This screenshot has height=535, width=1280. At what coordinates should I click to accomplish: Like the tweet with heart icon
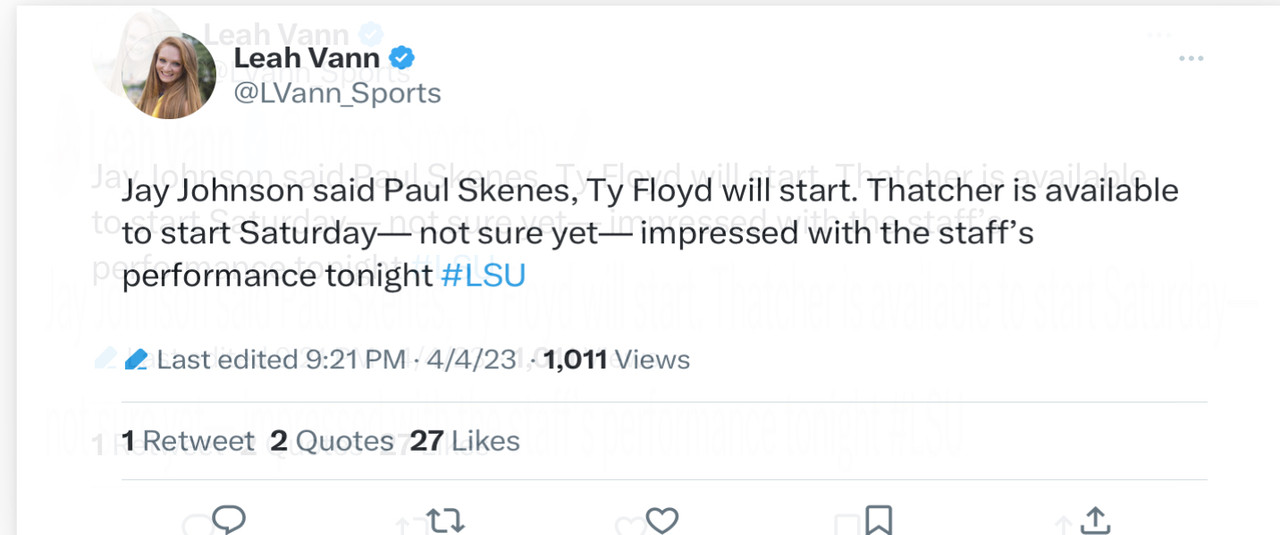click(662, 519)
